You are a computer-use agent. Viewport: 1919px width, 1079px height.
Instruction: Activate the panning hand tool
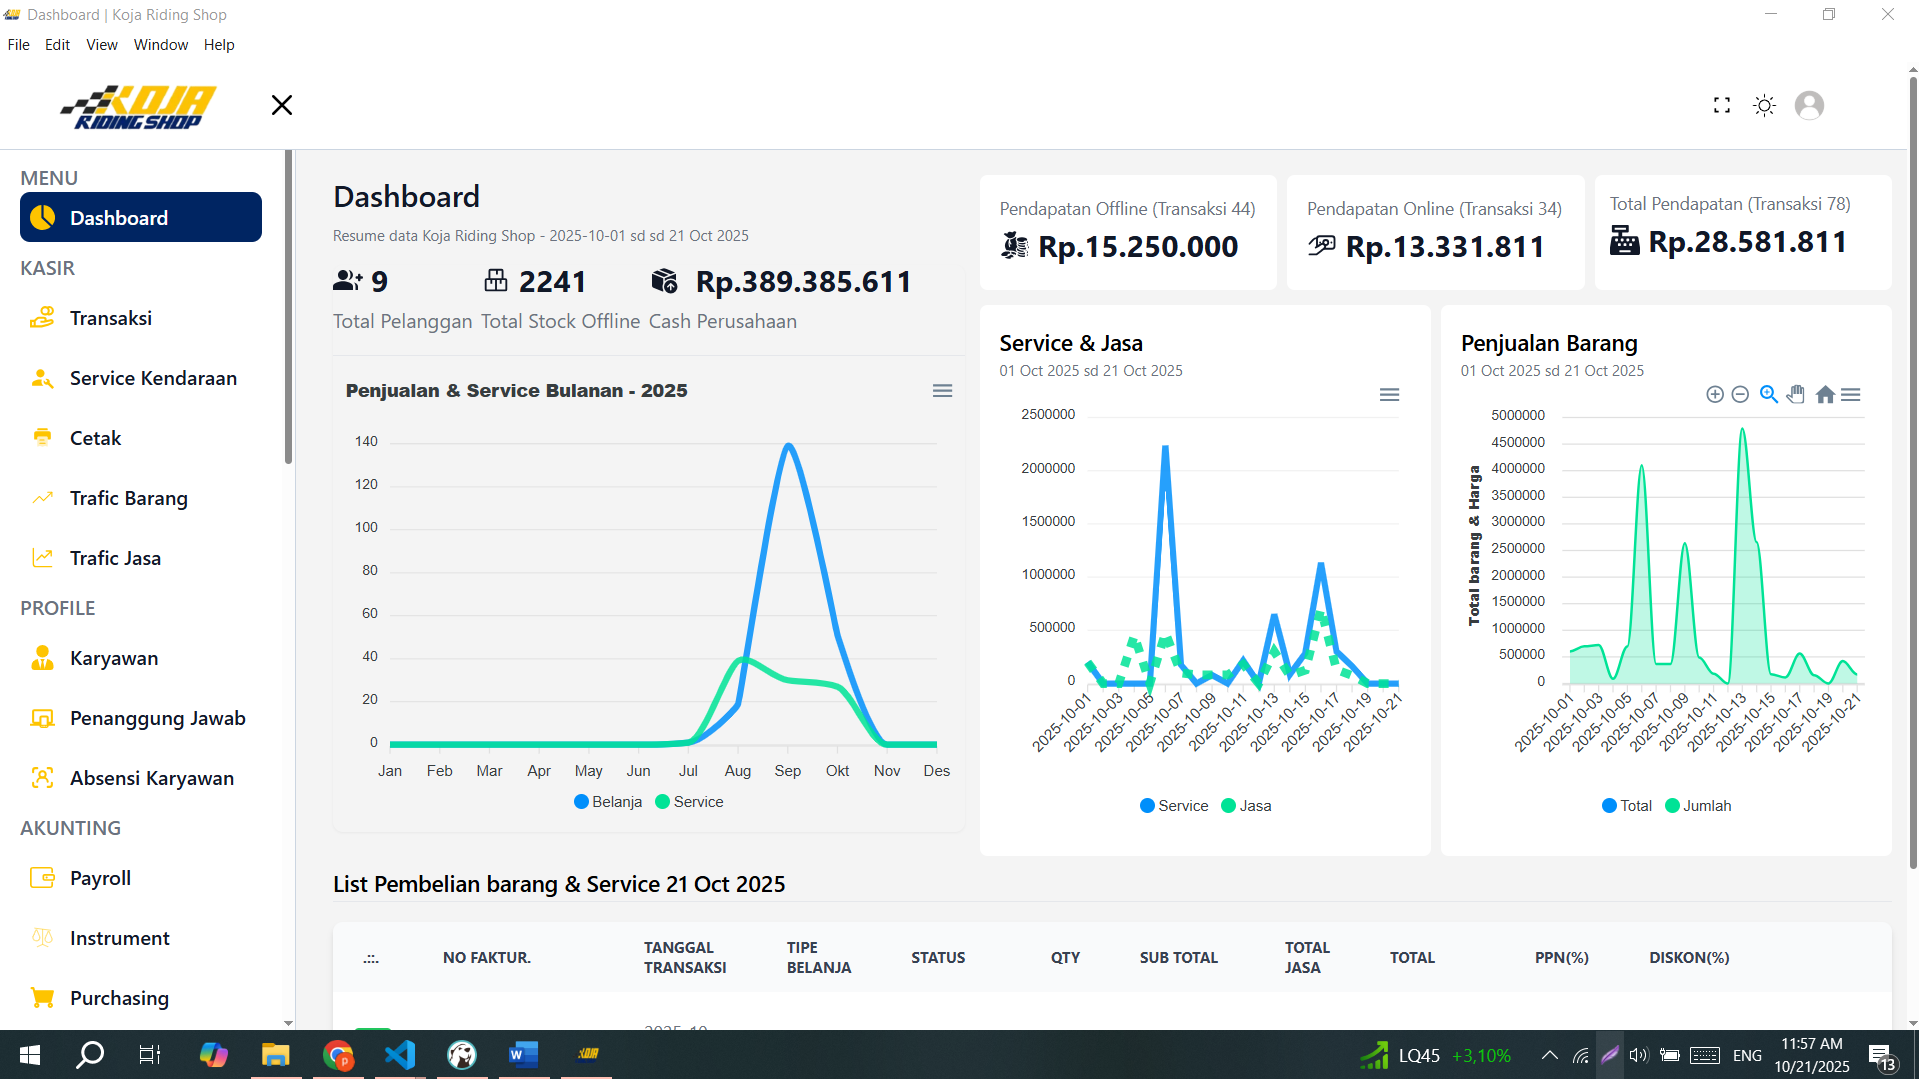pos(1796,395)
